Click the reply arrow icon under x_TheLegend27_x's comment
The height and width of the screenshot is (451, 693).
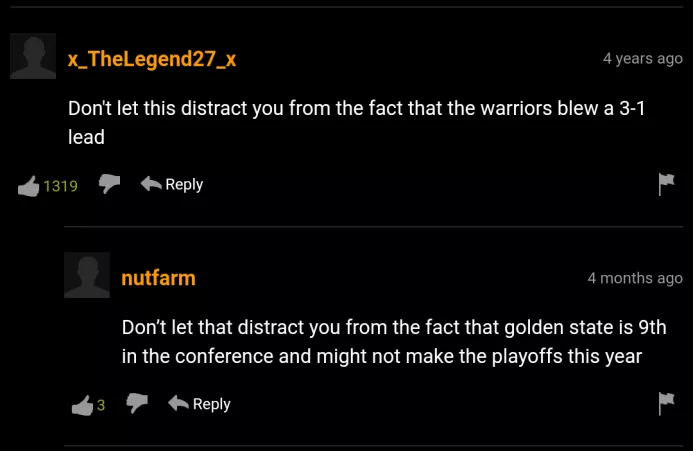[x=152, y=184]
